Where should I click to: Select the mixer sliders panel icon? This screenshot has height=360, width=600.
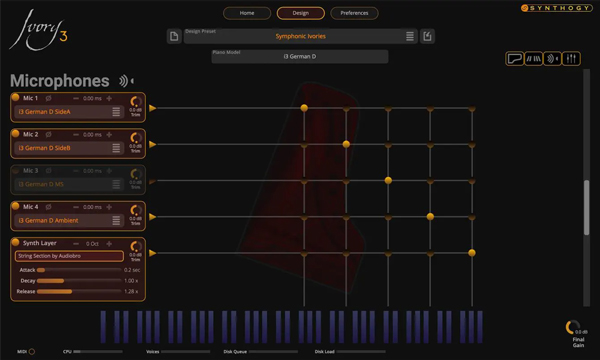571,59
